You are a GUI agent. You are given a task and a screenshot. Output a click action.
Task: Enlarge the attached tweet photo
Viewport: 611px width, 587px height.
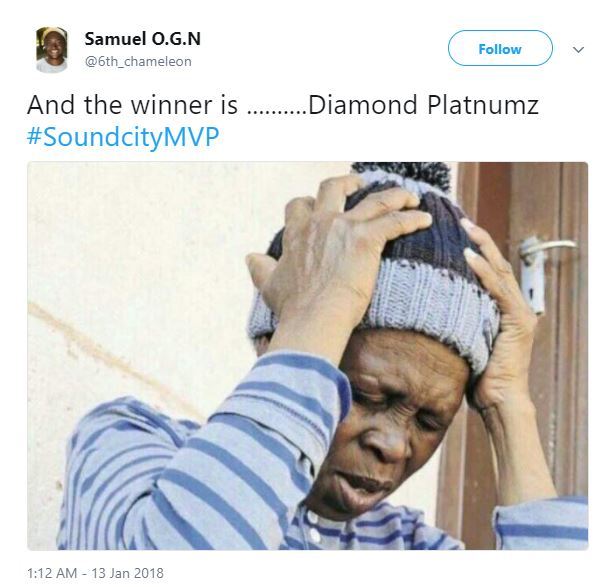307,355
